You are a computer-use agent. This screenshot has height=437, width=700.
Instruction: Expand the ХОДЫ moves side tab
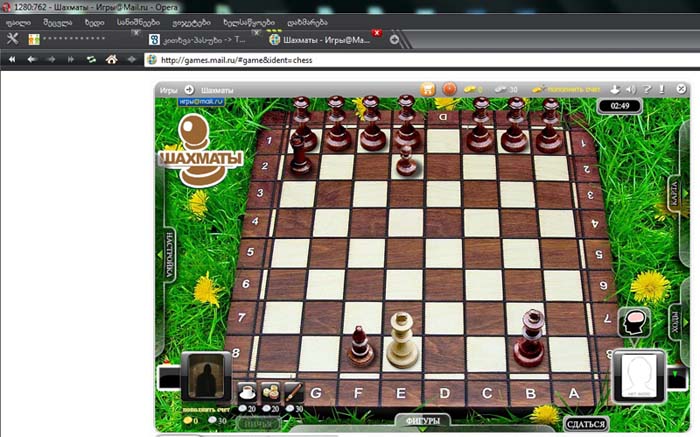click(676, 323)
